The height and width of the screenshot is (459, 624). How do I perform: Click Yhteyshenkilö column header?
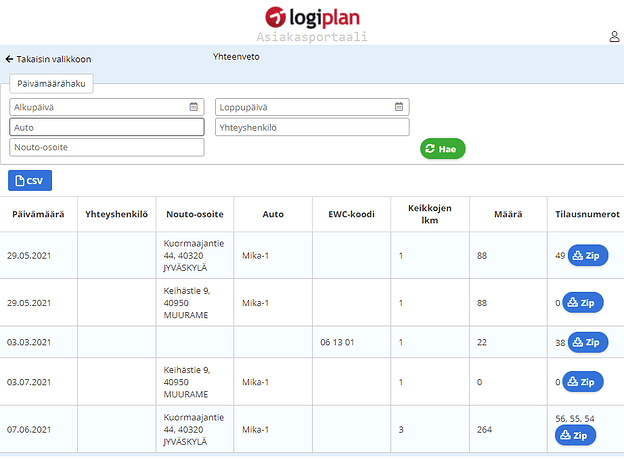(x=116, y=214)
